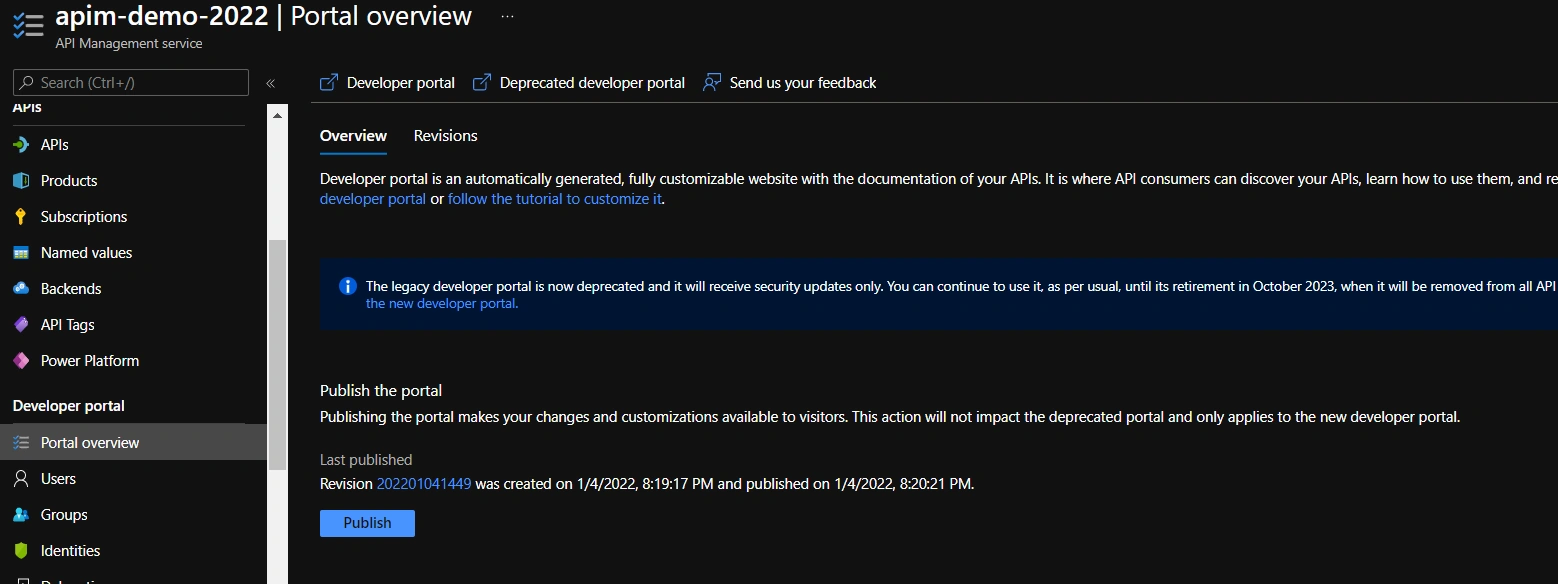Click the 'Publish the portal' heading
Image resolution: width=1558 pixels, height=584 pixels.
[x=381, y=391]
